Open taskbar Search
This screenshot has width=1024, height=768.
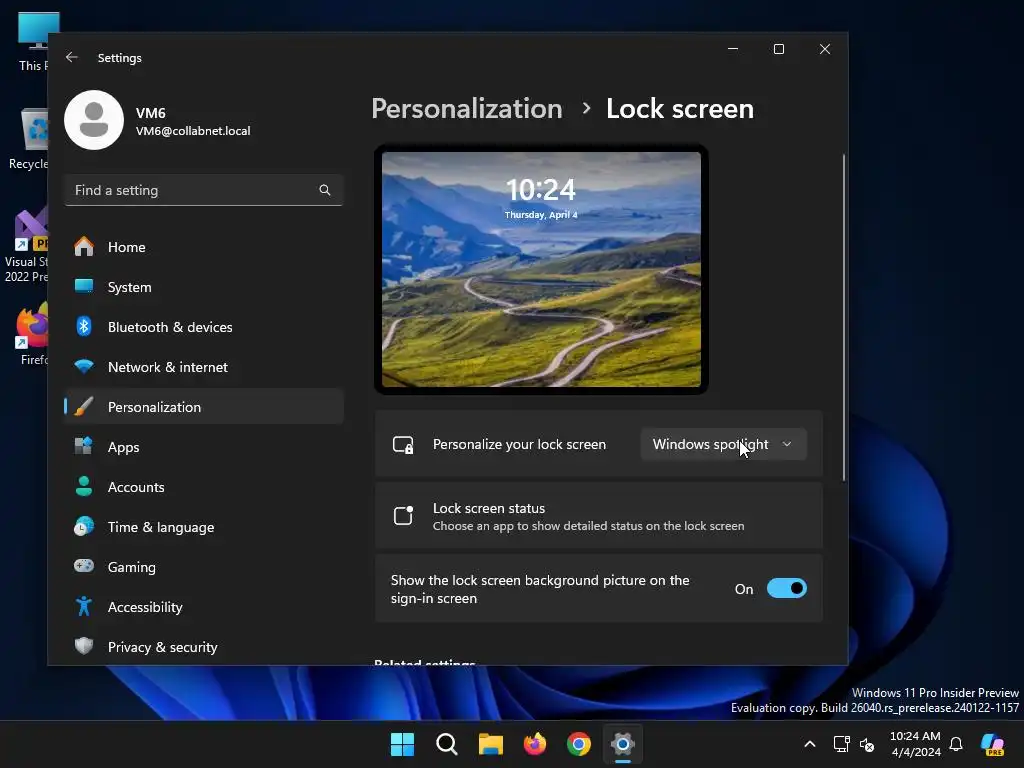pyautogui.click(x=447, y=744)
